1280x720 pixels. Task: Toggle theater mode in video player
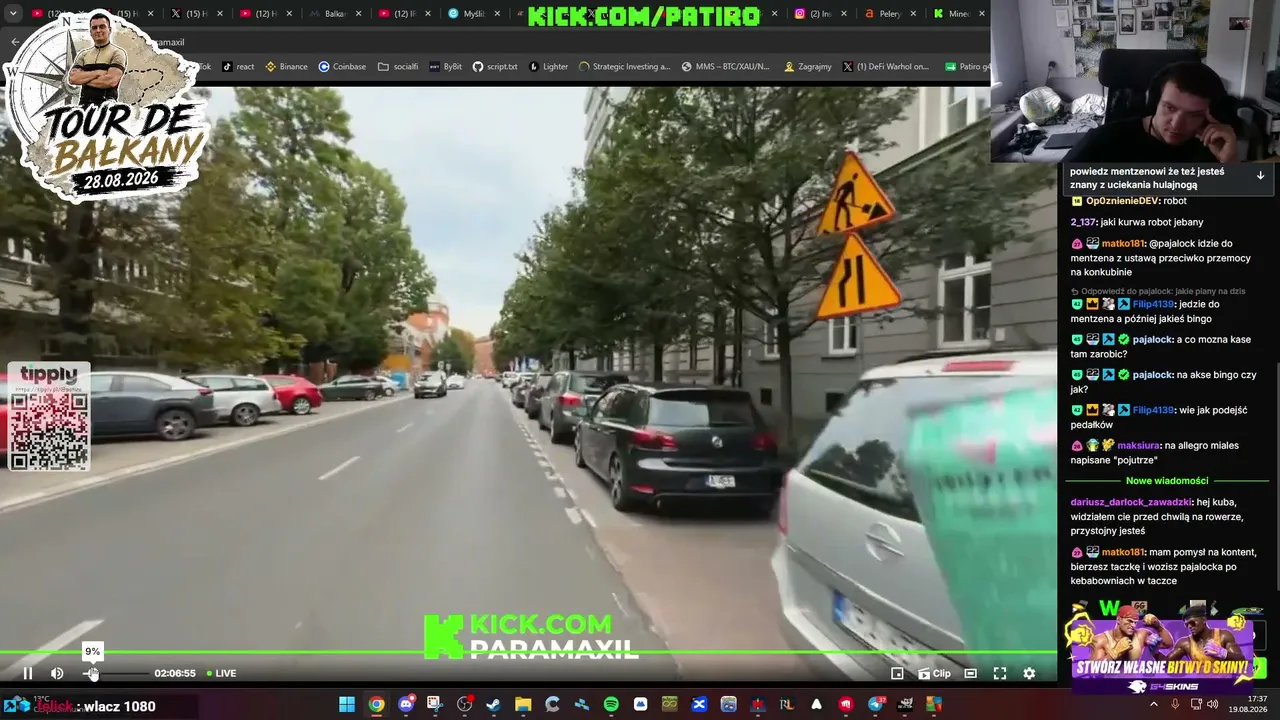click(970, 674)
